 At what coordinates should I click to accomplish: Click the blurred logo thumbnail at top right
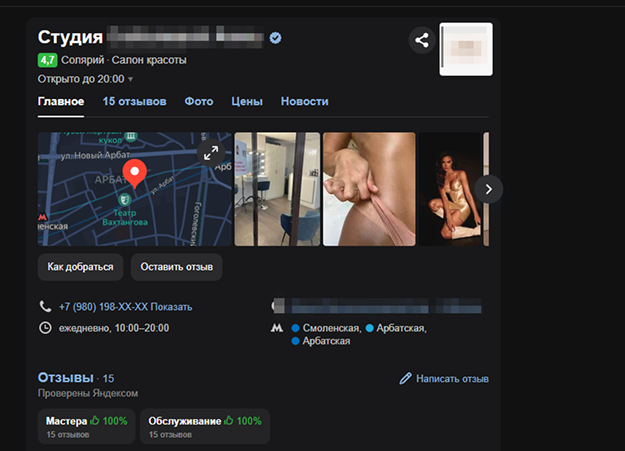point(466,49)
